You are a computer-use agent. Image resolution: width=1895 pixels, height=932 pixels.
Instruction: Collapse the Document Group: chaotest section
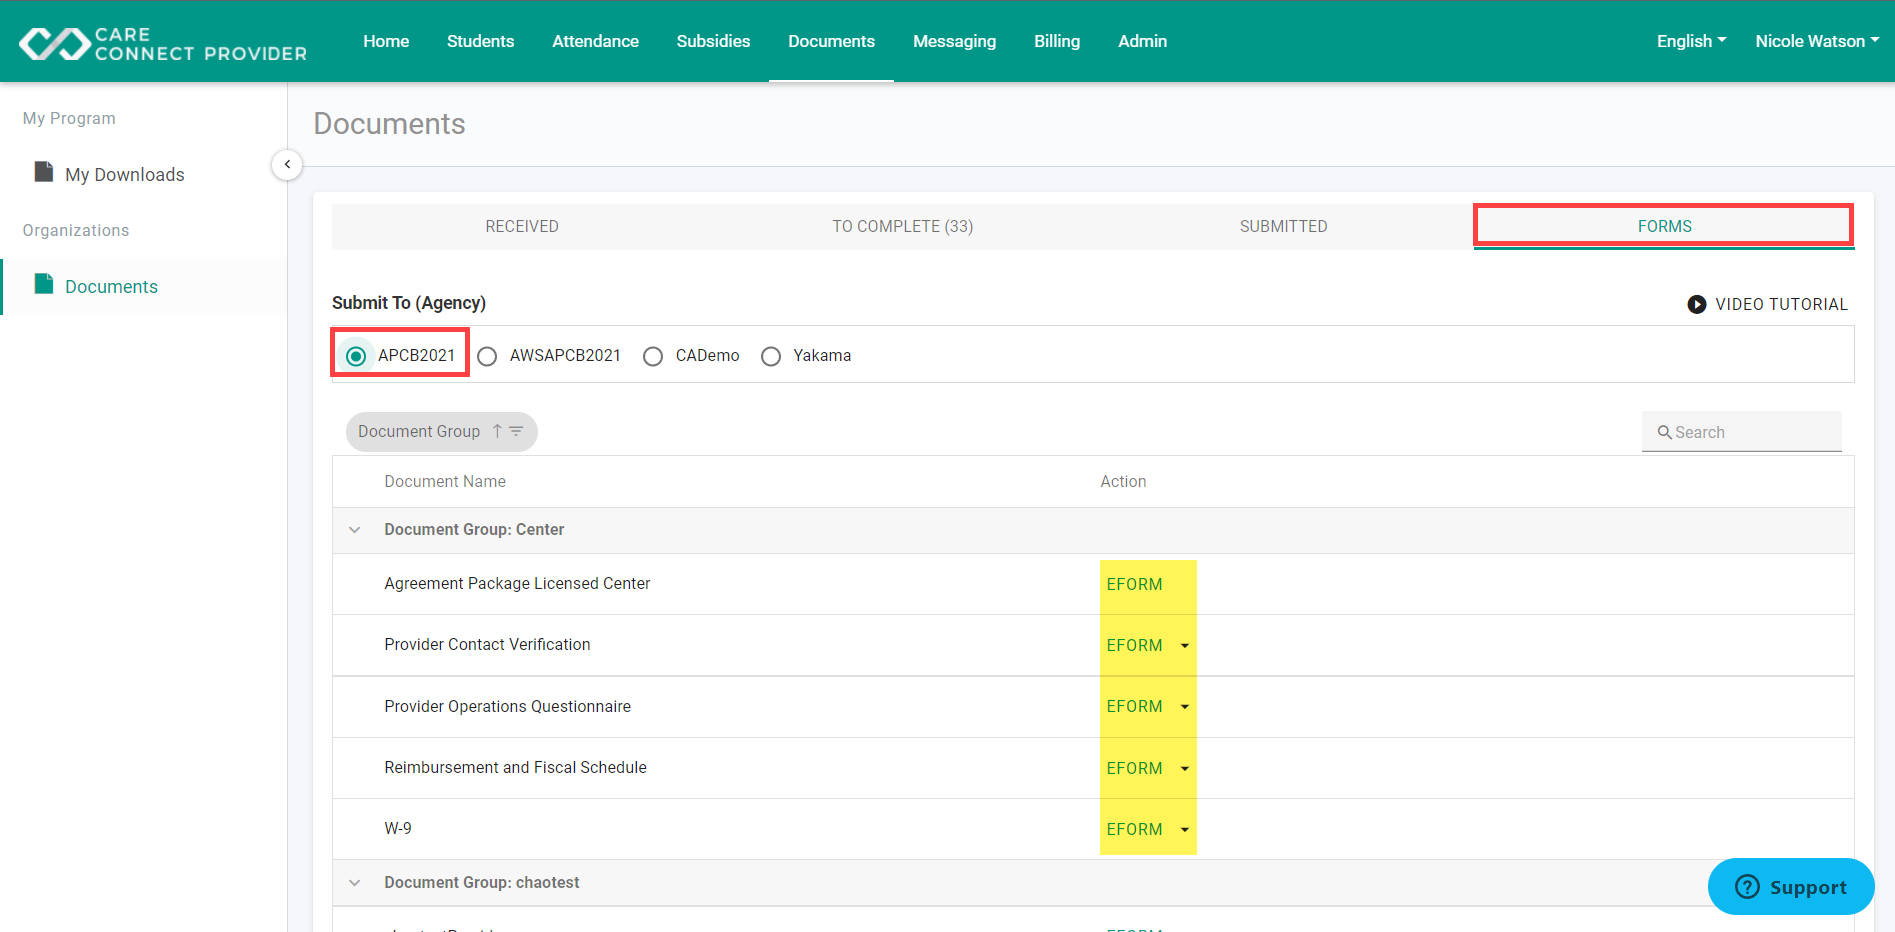[x=355, y=883]
